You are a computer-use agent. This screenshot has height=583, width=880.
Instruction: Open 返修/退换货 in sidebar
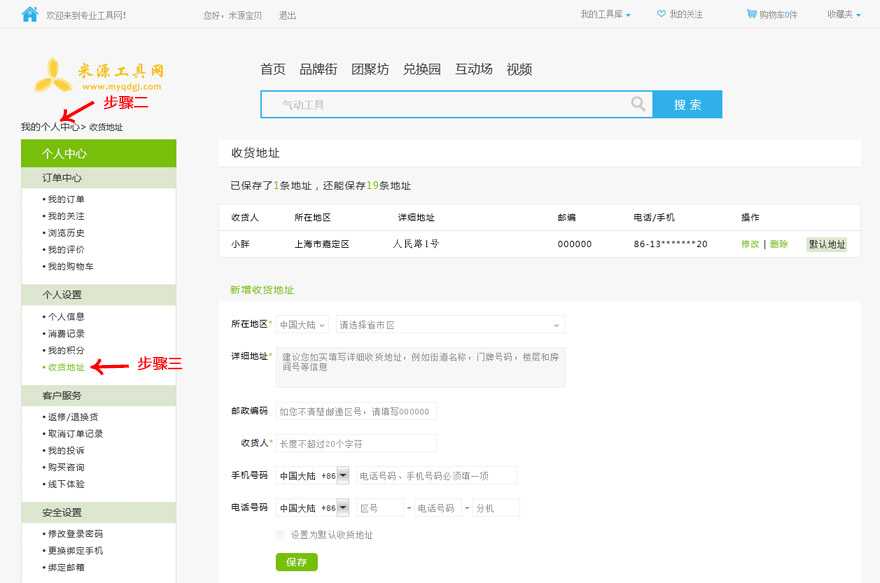[x=73, y=417]
